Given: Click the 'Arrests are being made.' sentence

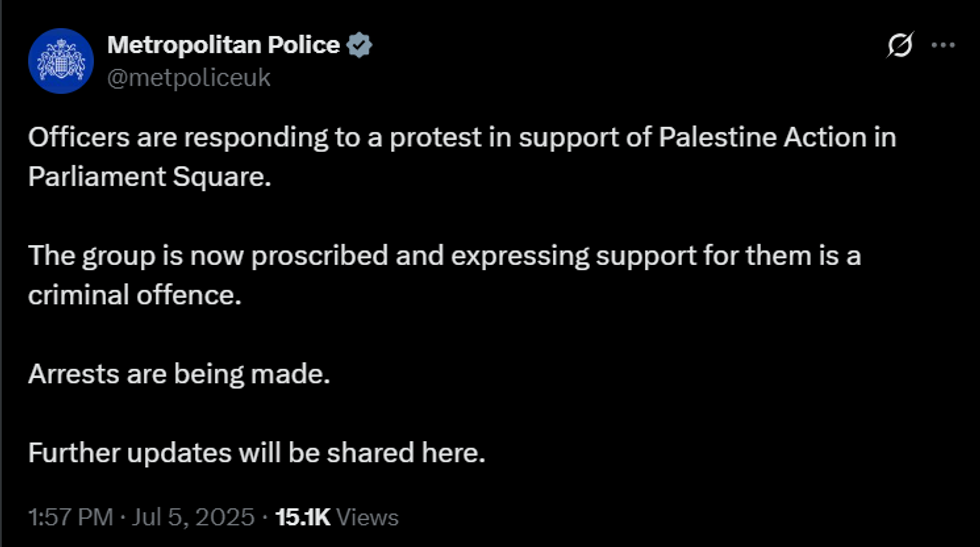Looking at the screenshot, I should tap(178, 374).
